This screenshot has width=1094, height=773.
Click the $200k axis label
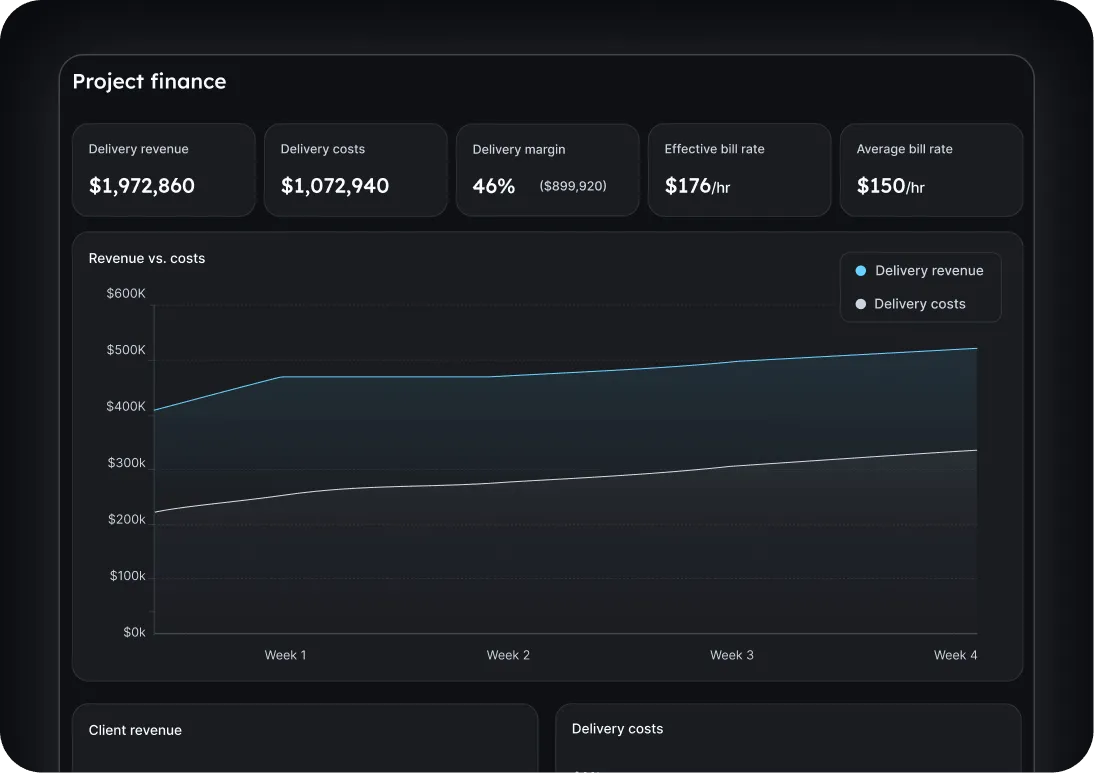(127, 519)
